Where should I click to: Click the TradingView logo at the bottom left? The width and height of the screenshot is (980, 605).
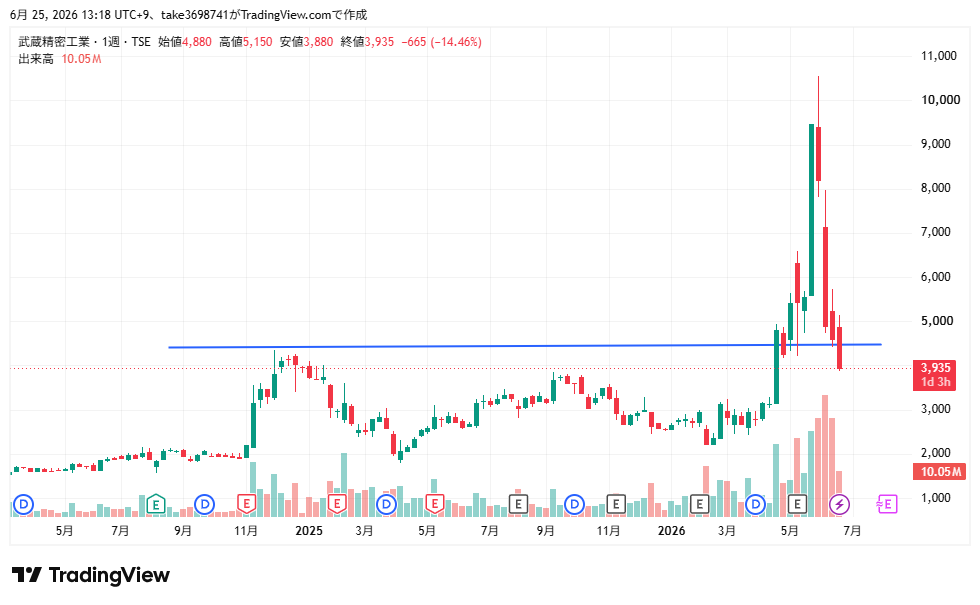91,575
